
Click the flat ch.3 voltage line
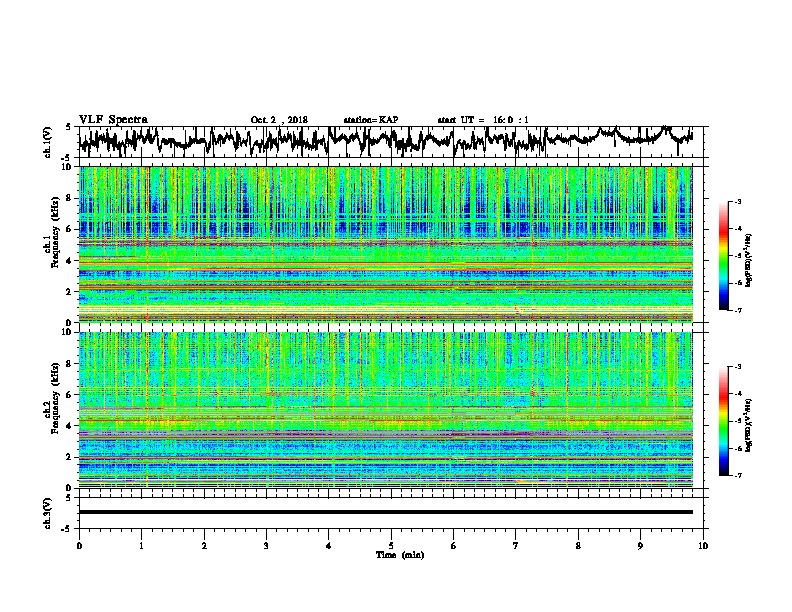tap(385, 512)
